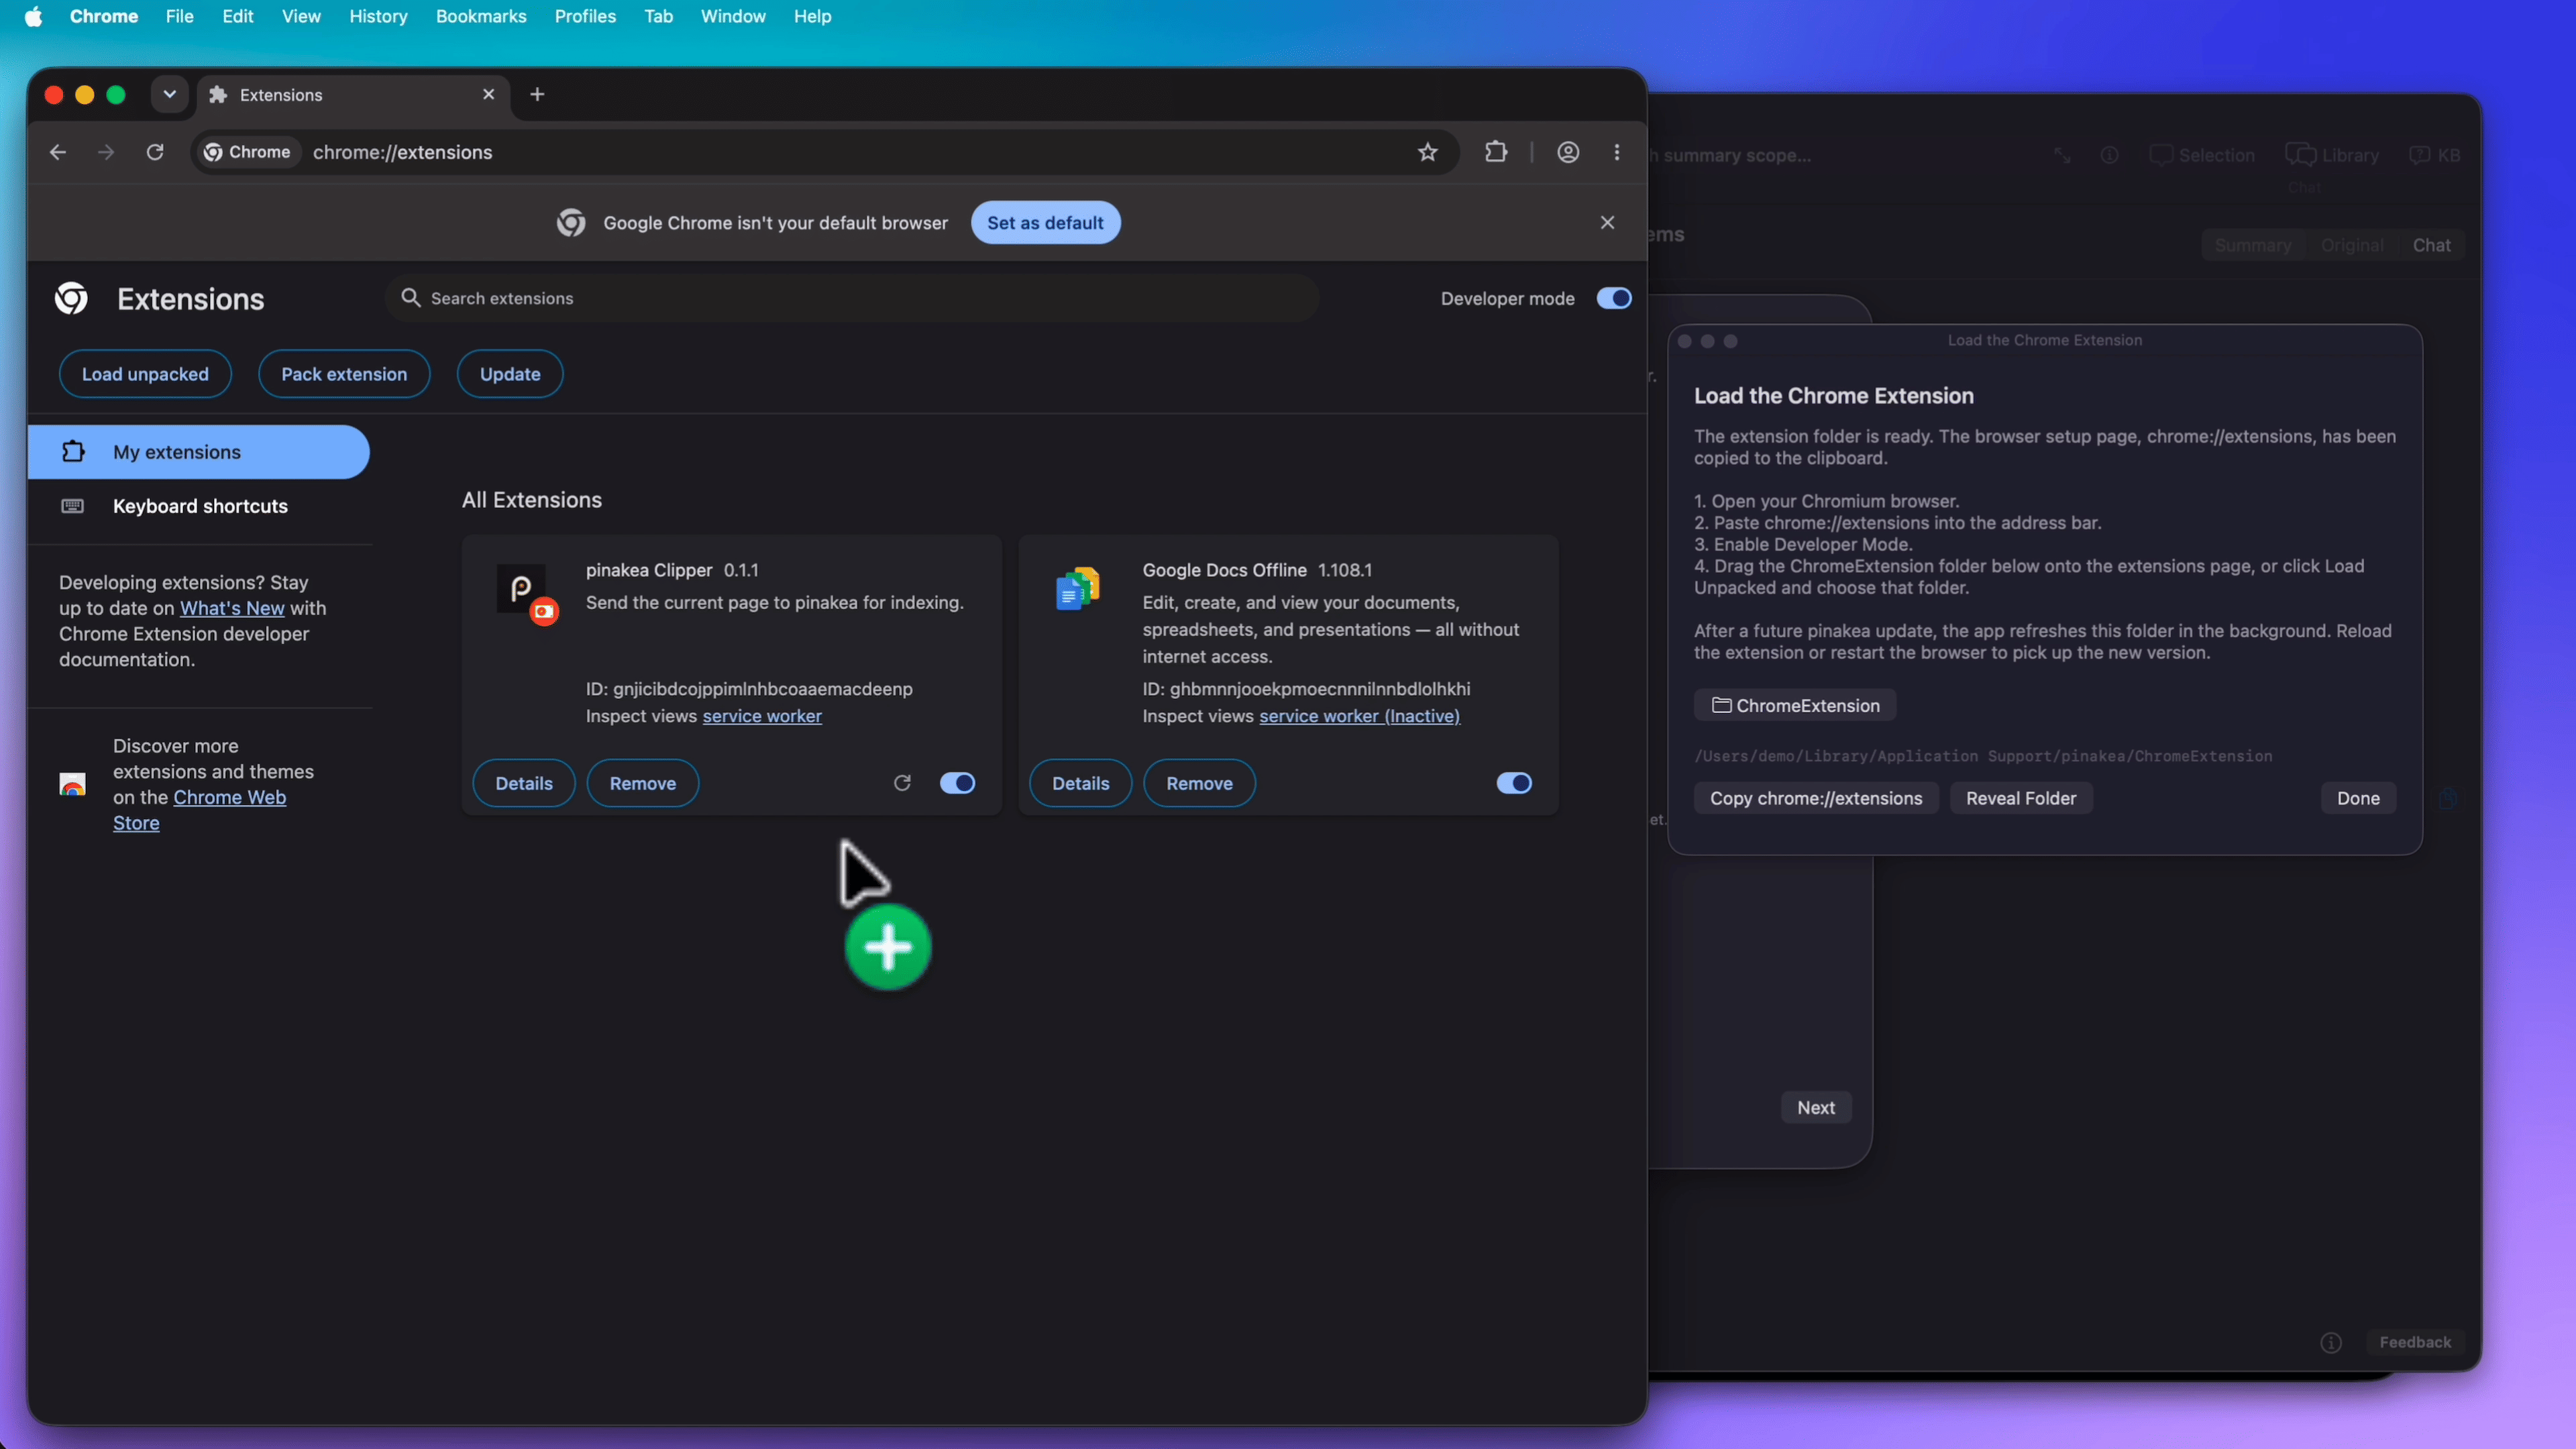Bookmark this page with the star icon

tap(1427, 152)
